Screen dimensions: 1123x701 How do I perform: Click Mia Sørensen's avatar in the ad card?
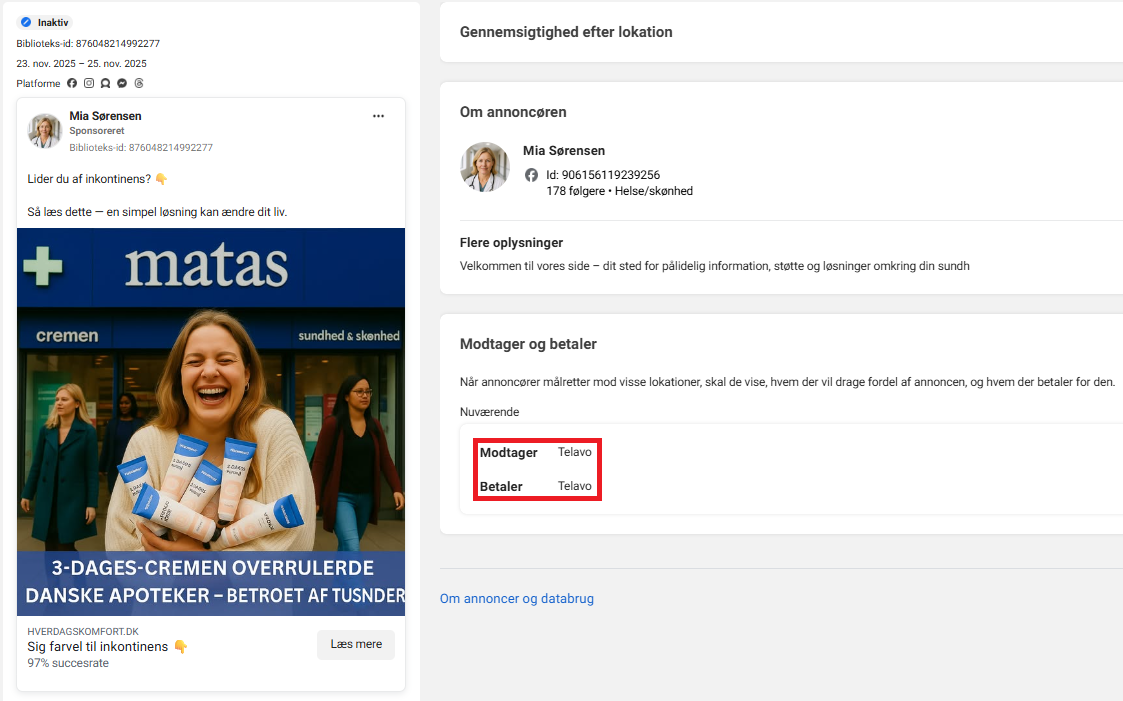[45, 131]
